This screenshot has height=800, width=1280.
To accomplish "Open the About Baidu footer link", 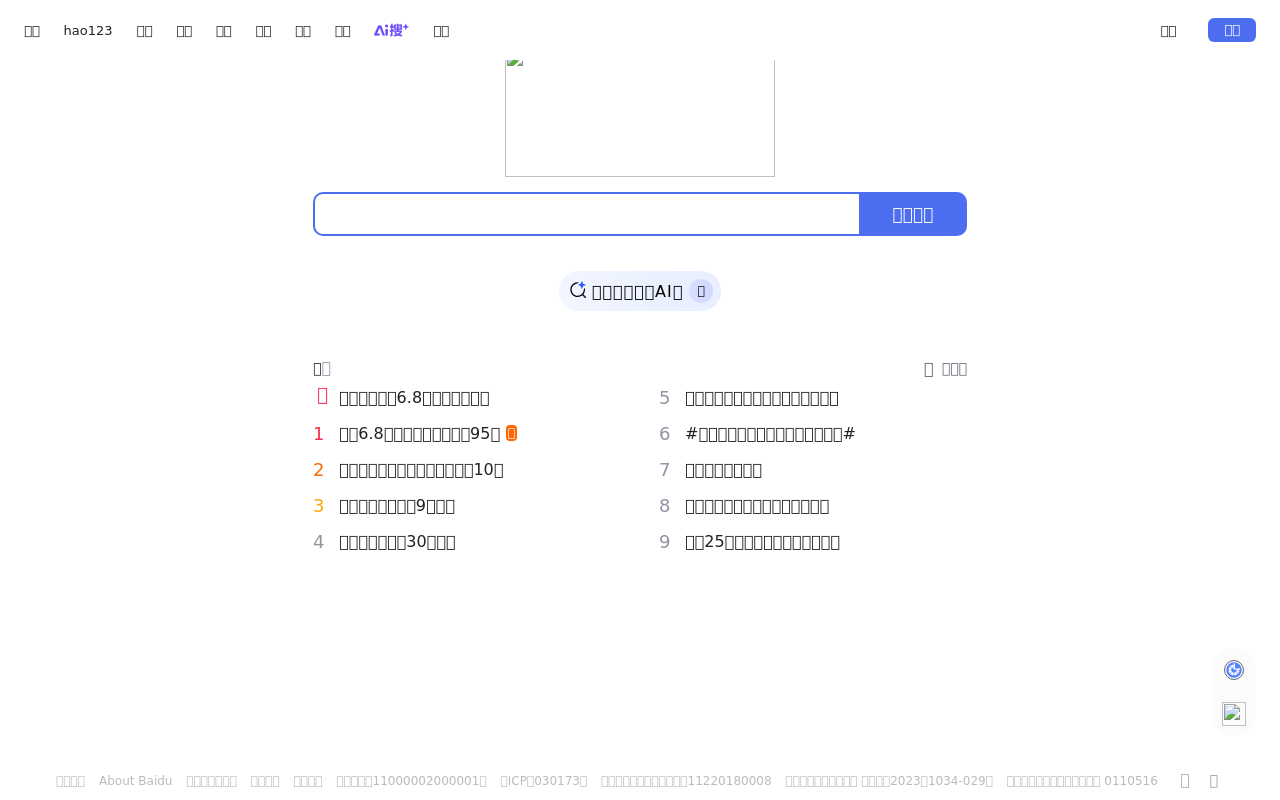I will (x=135, y=781).
